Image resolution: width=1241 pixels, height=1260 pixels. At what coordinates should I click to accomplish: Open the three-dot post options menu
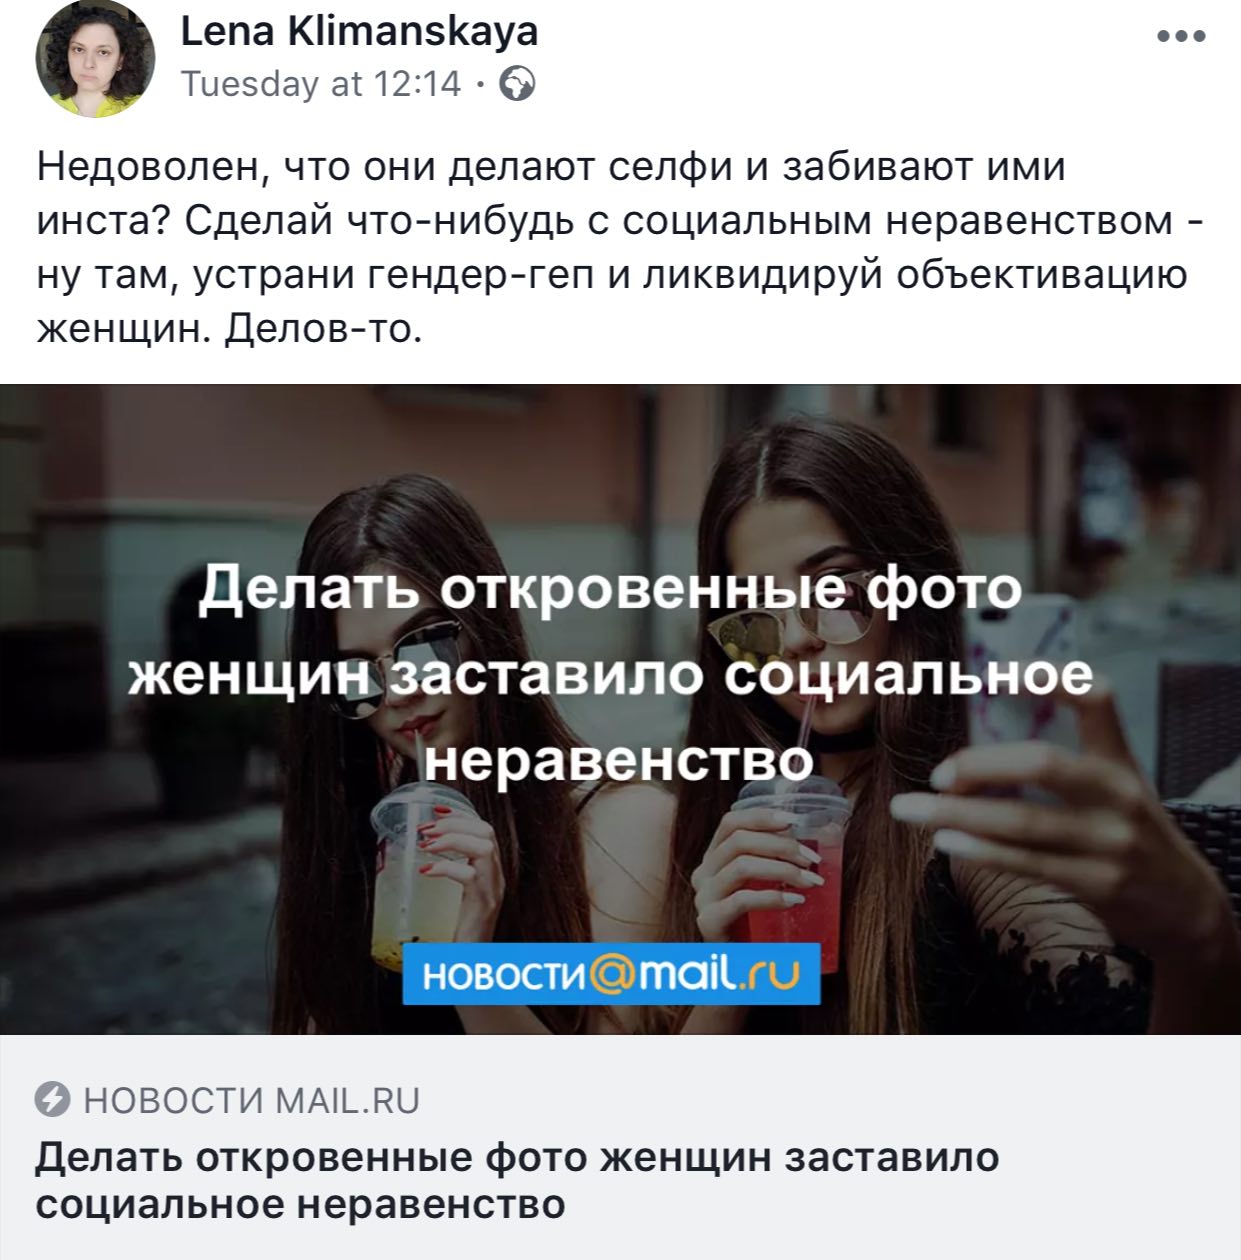click(1181, 36)
